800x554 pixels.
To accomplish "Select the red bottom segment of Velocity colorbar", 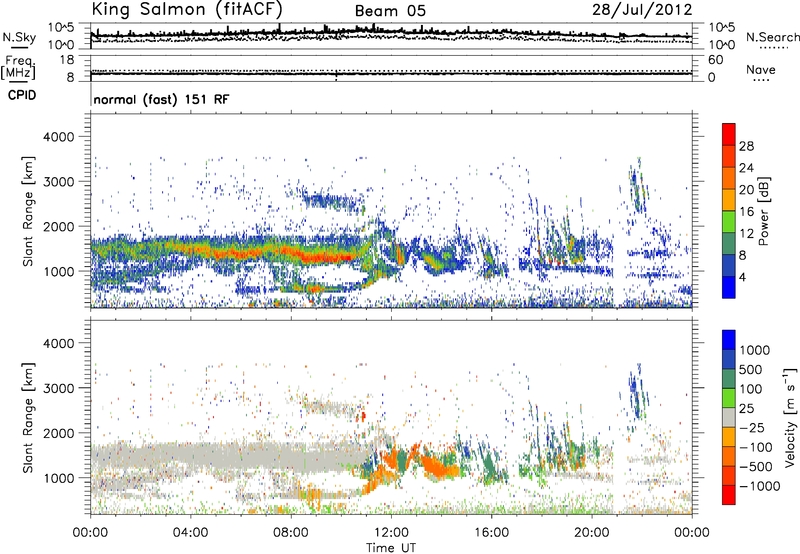I will pos(729,495).
